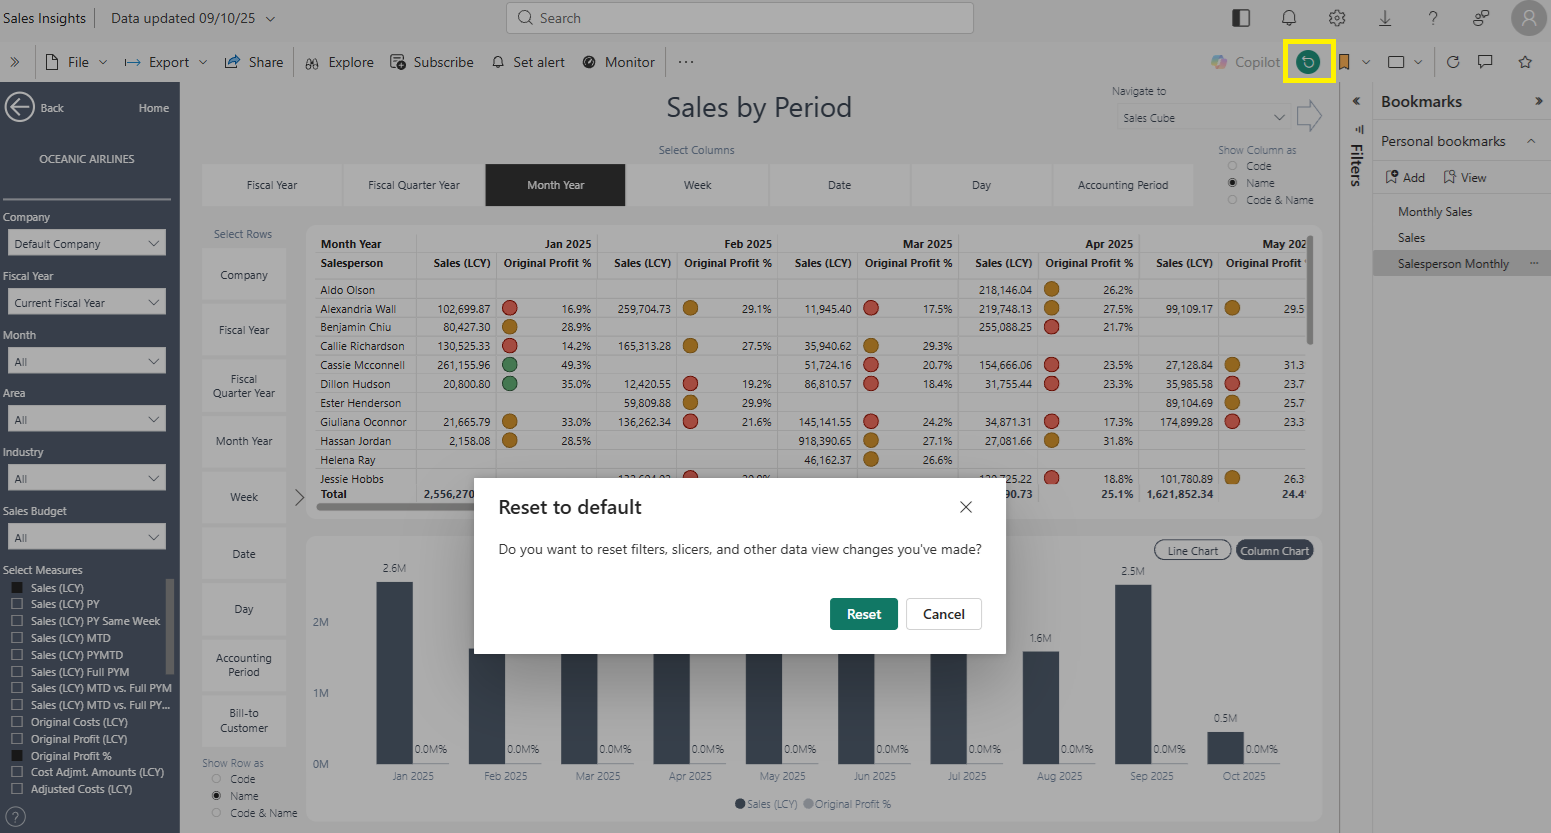1551x833 pixels.
Task: Select Code & Name column radio option
Action: pos(1233,200)
